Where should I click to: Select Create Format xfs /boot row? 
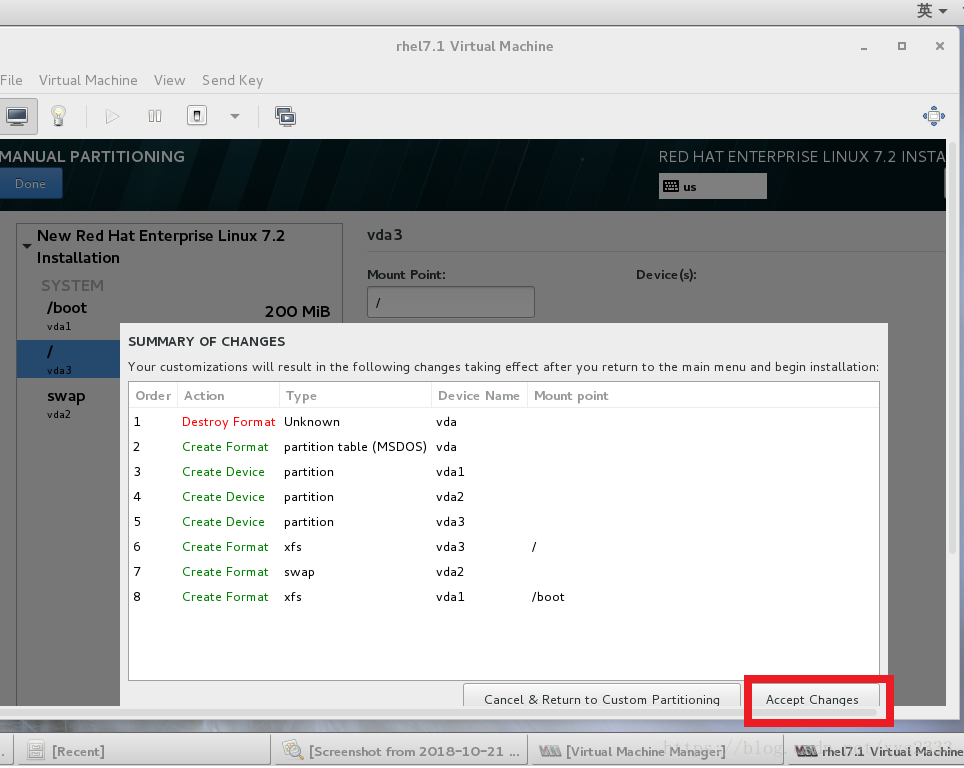pos(504,596)
